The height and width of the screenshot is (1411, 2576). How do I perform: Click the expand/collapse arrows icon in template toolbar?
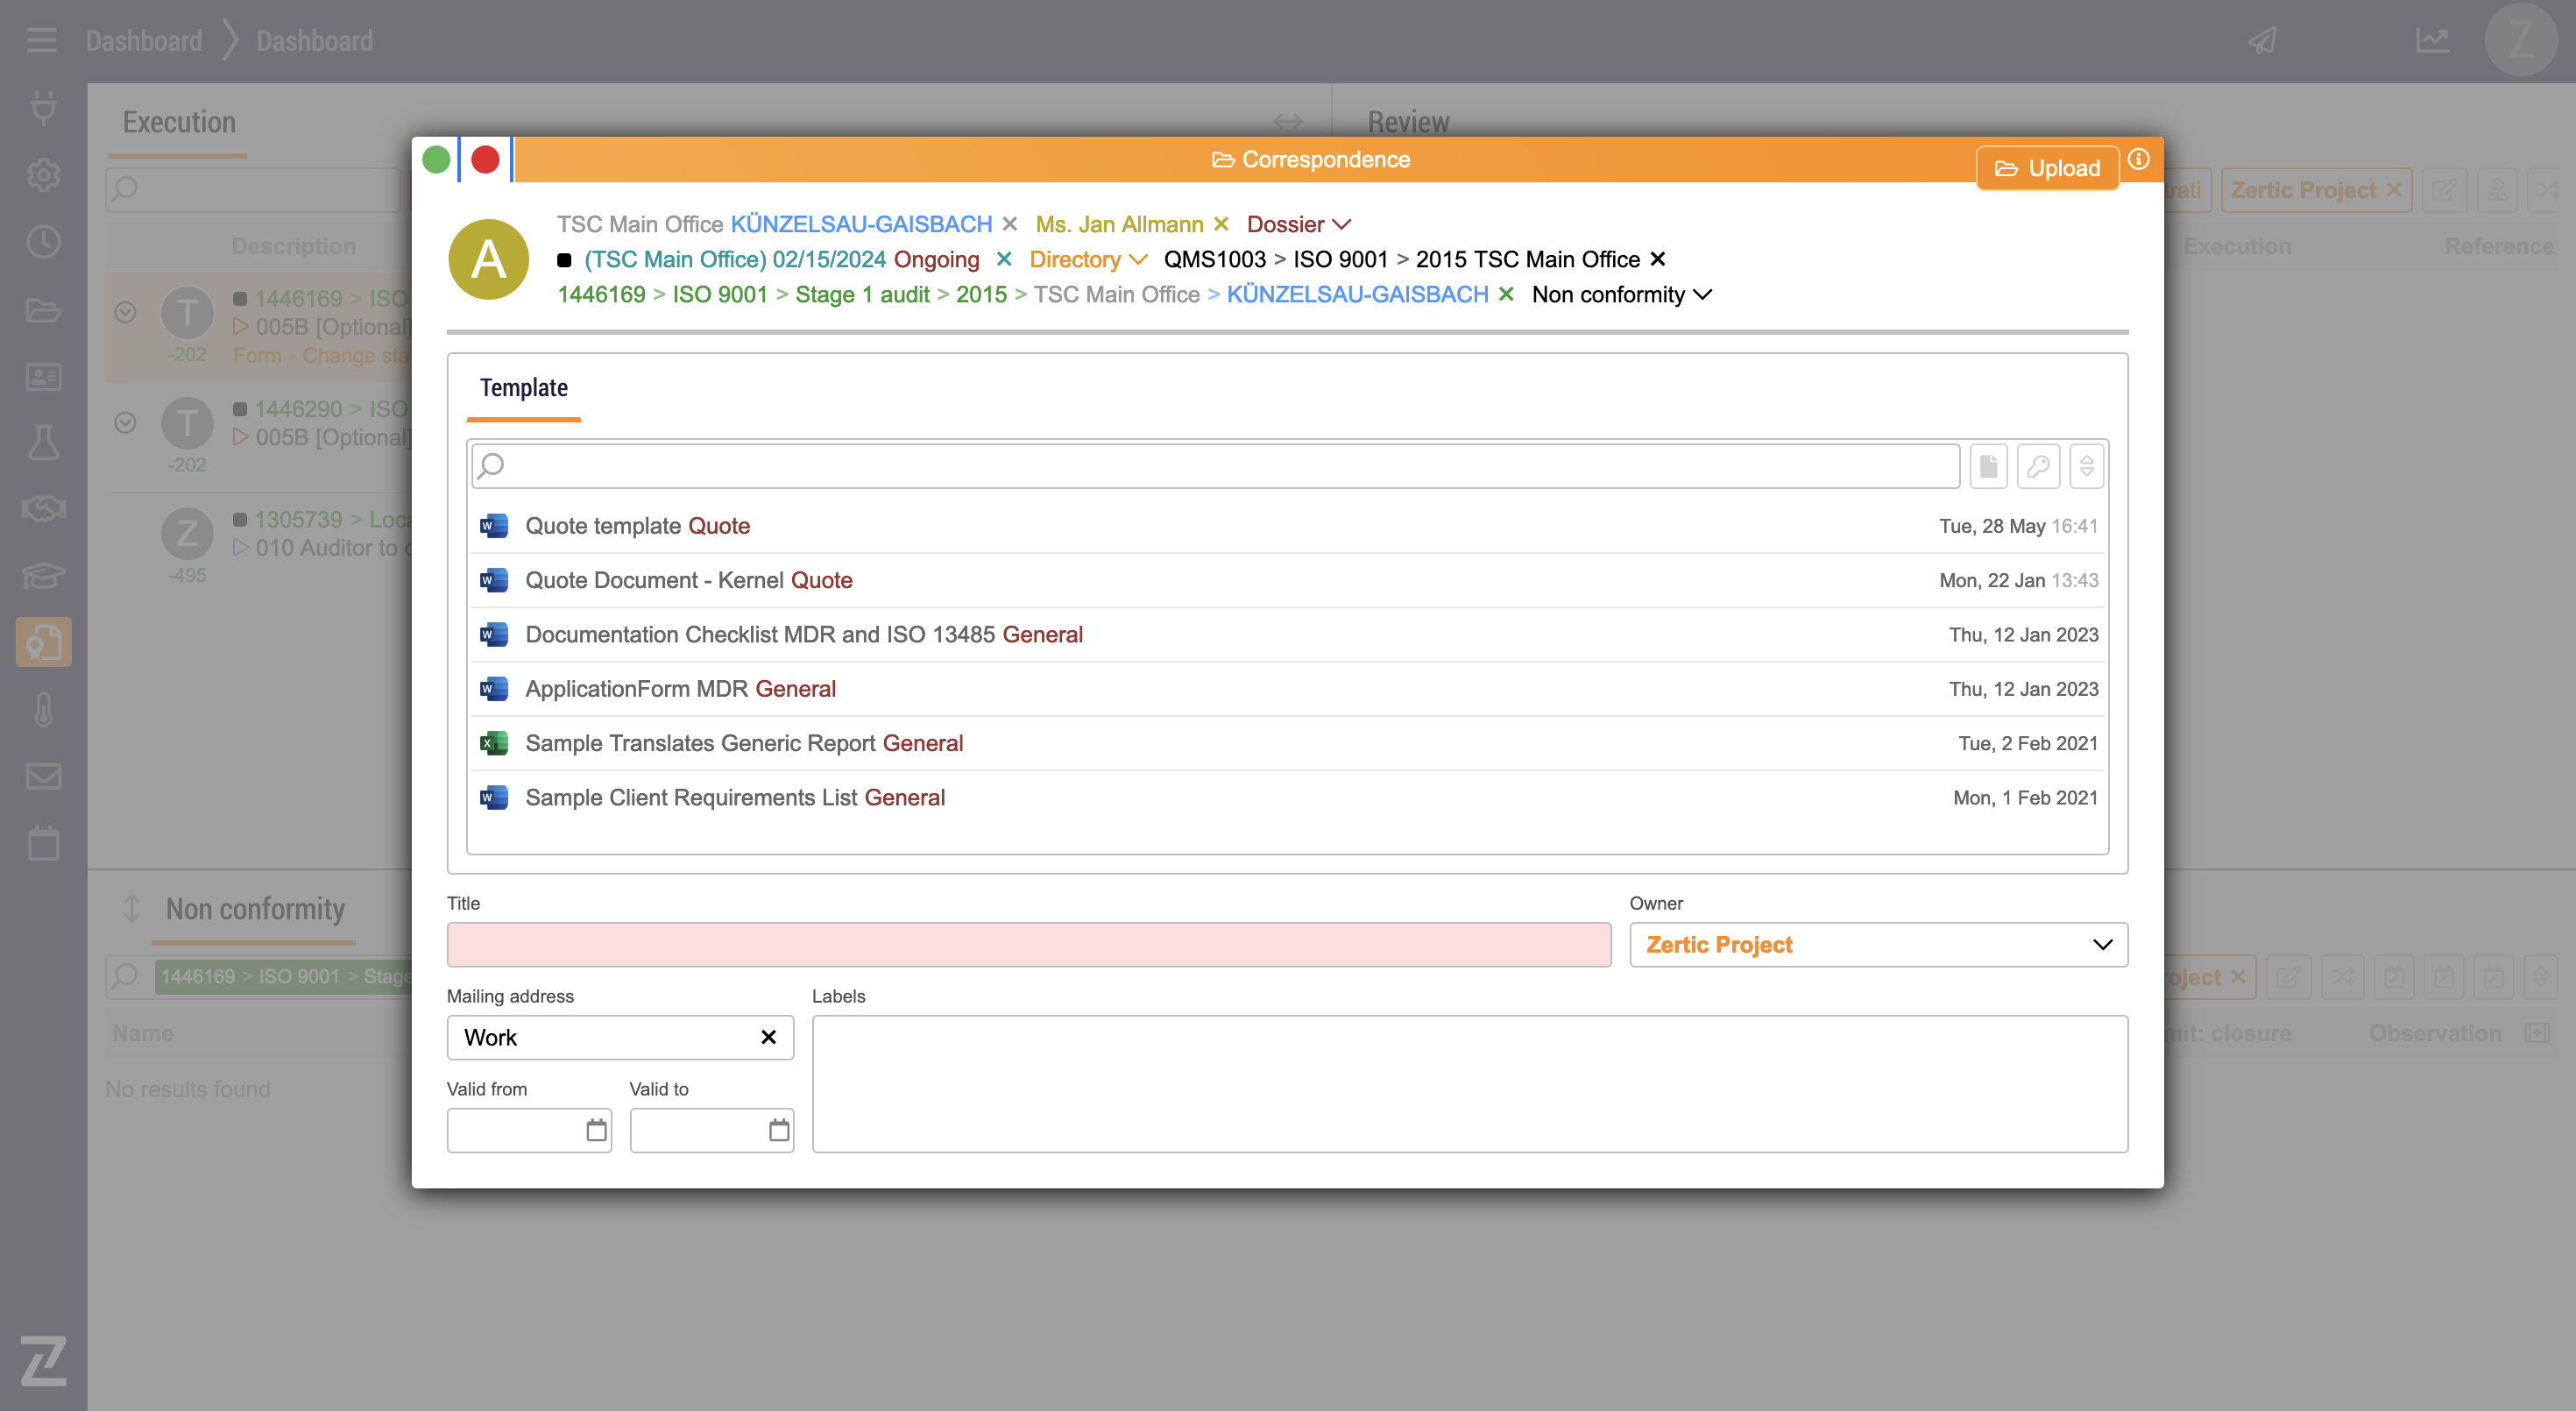2086,466
